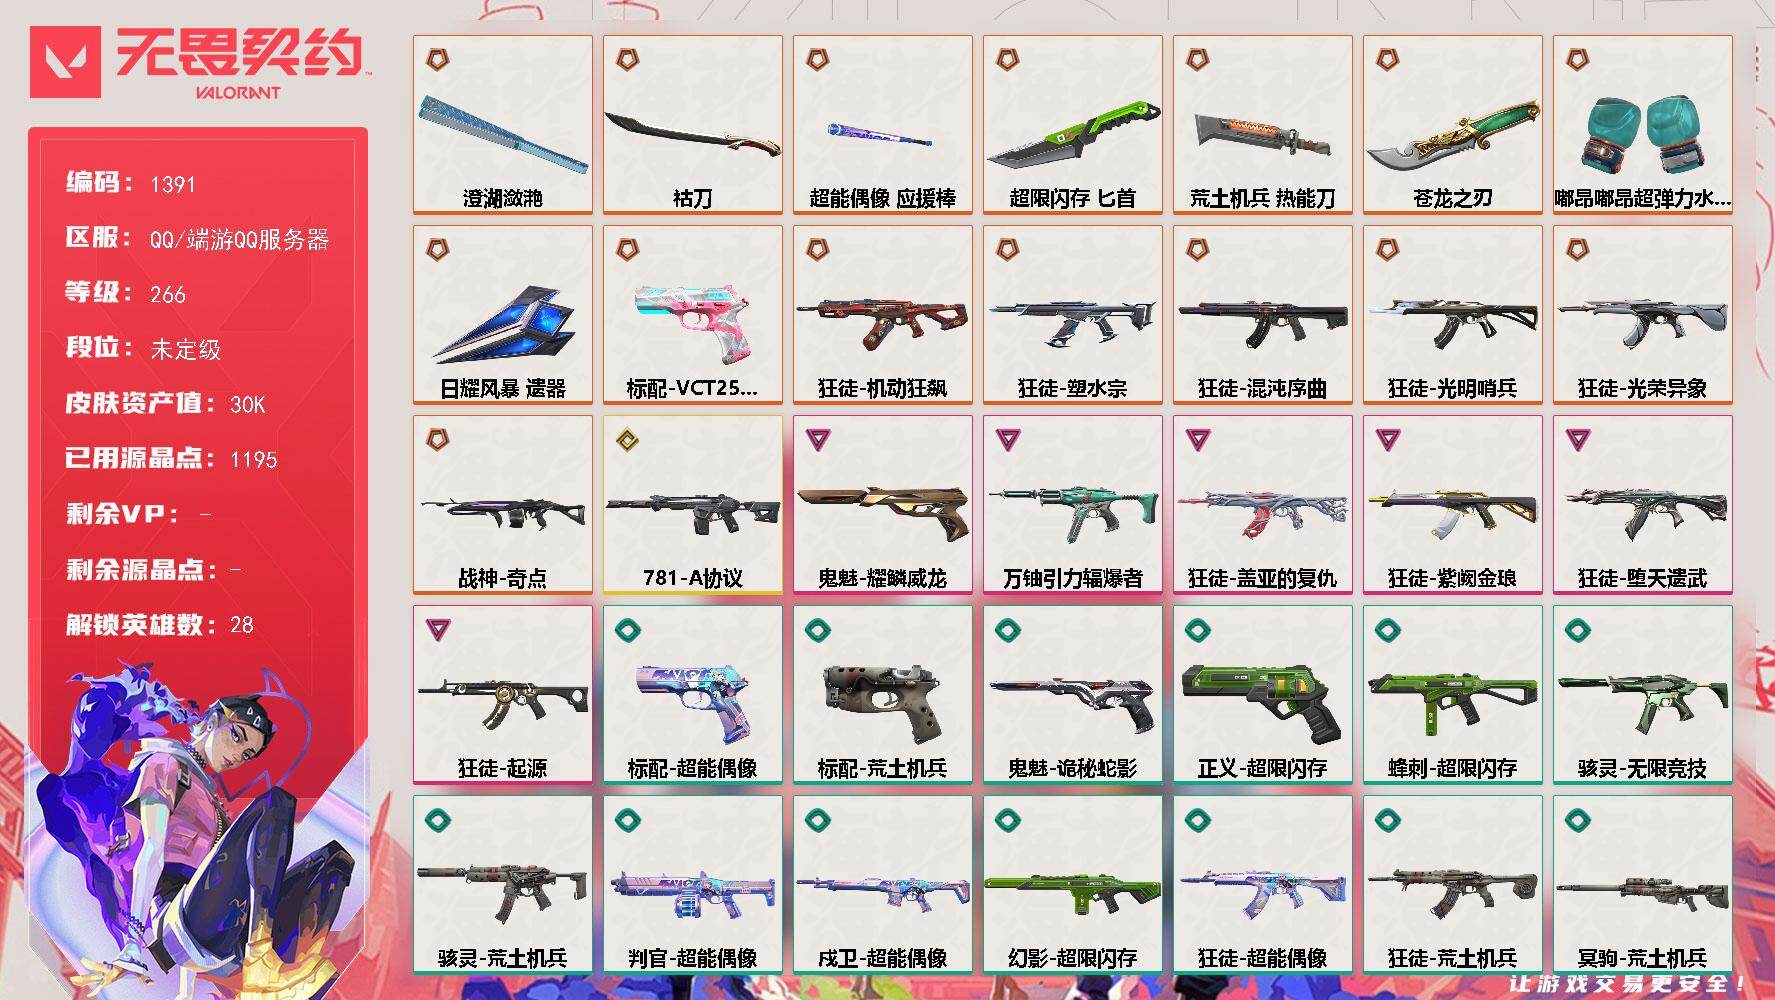This screenshot has height=1000, width=1775.
Task: Choose the 狂徒-光明哨兵 rifle skin
Action: coord(1453,315)
